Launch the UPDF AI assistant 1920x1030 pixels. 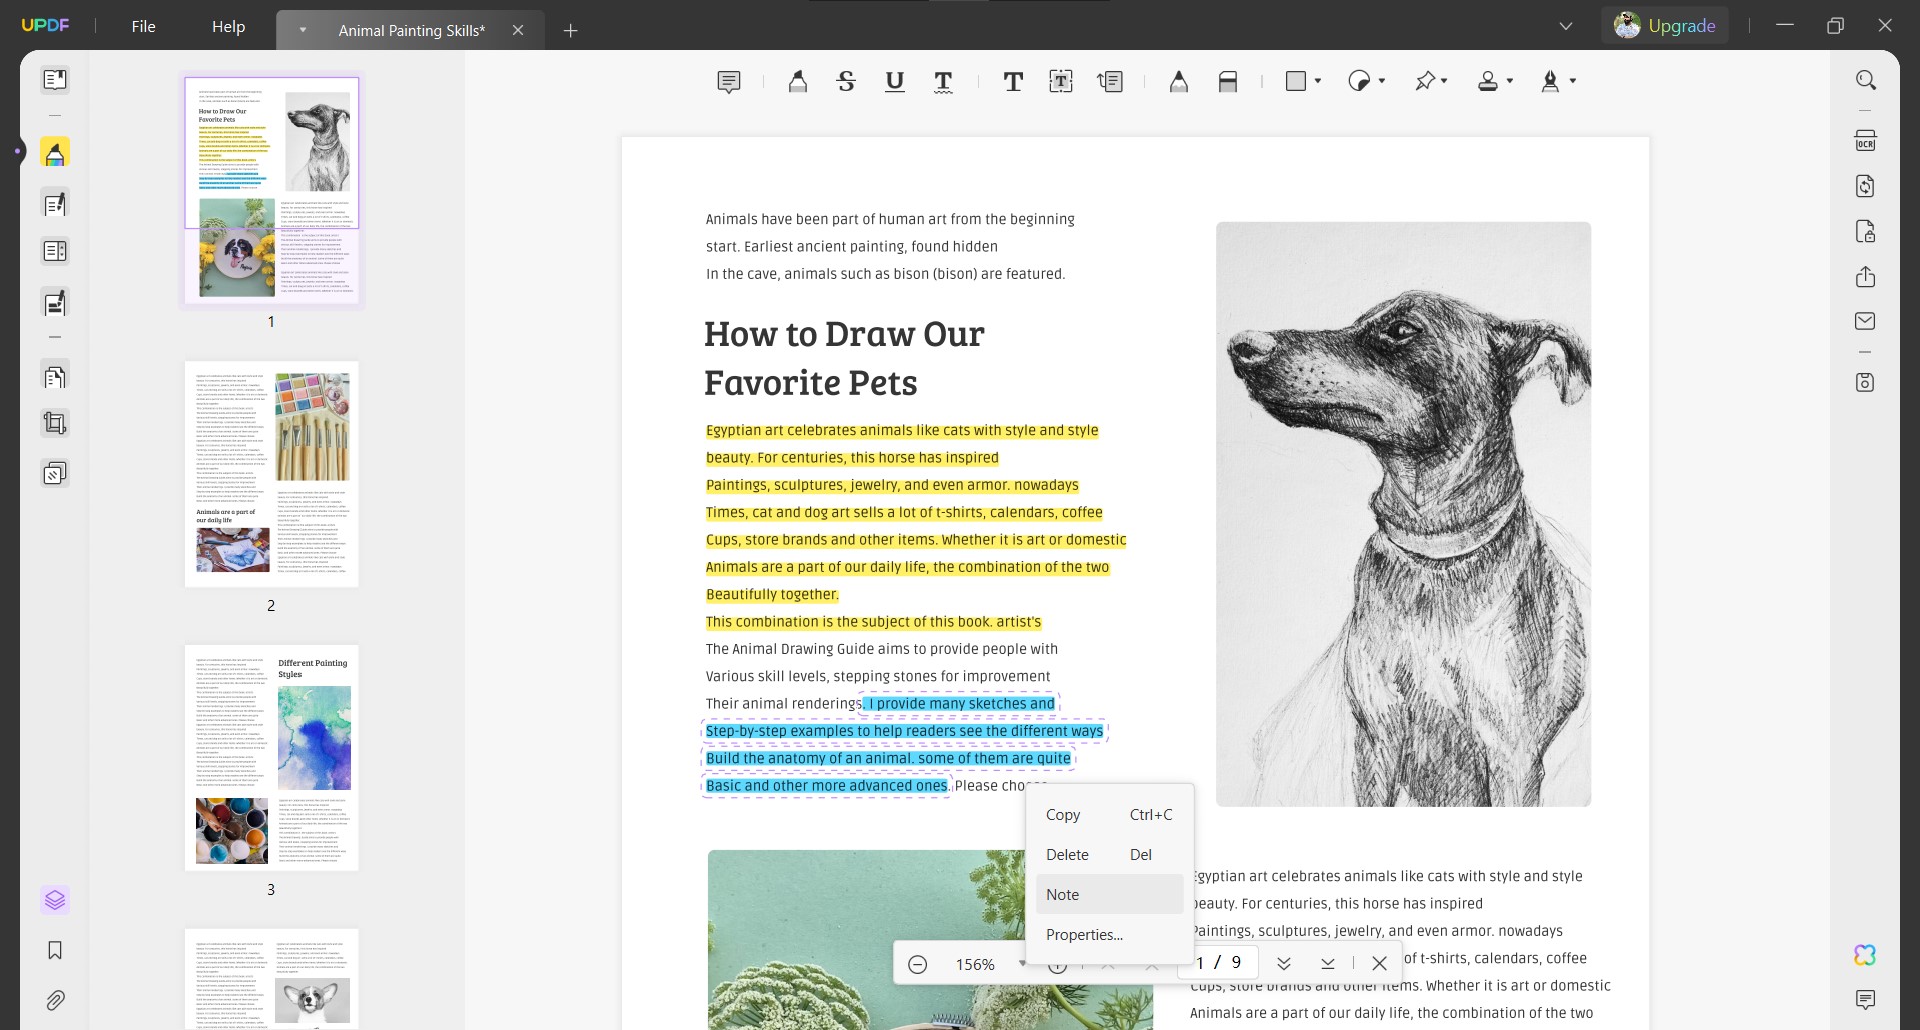1864,955
